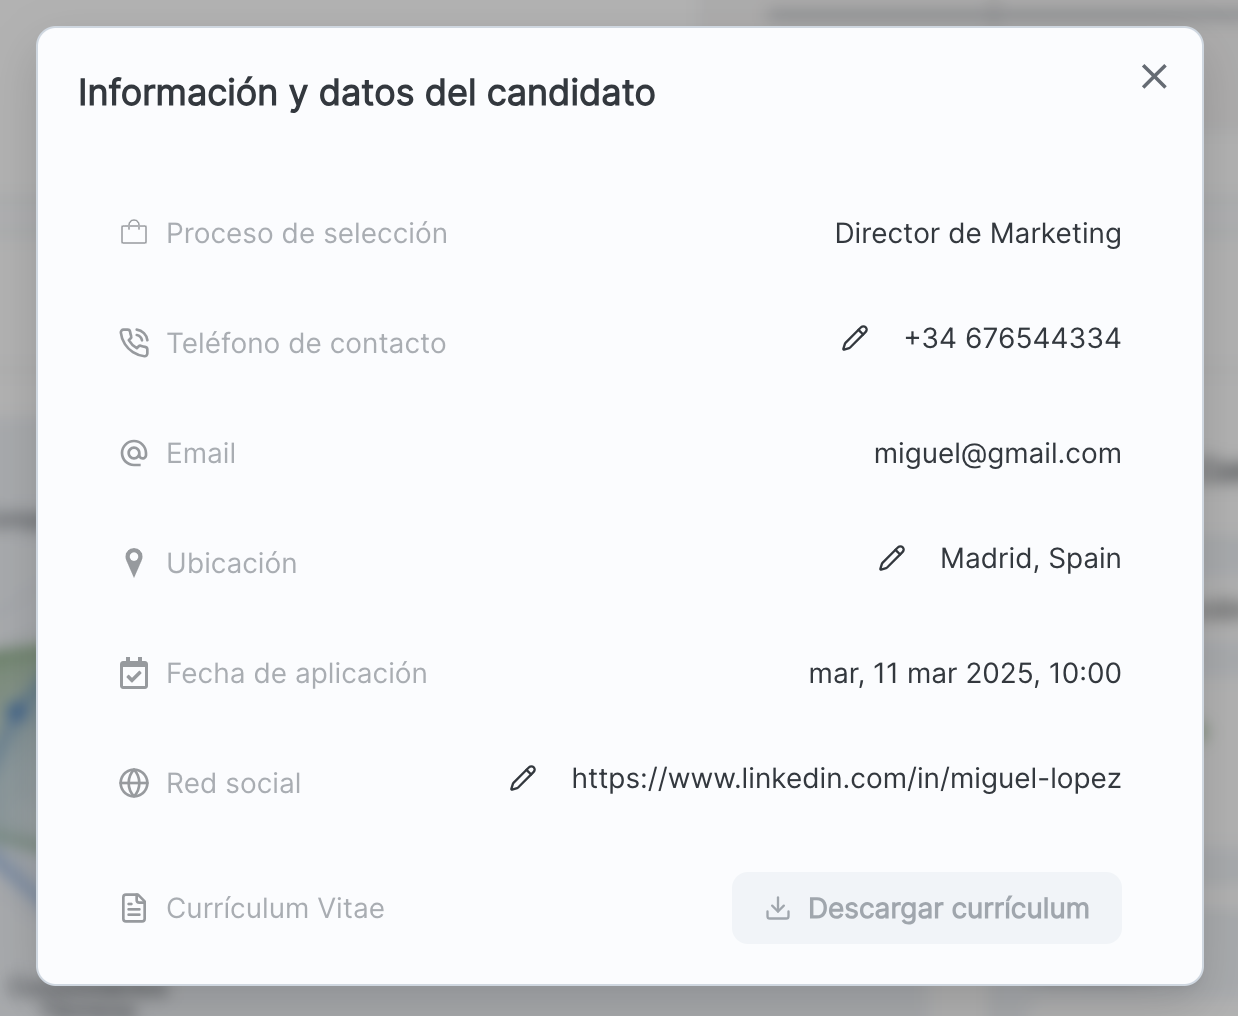Click the phone icon beside Teléfono de contacto
Image resolution: width=1238 pixels, height=1016 pixels.
134,343
